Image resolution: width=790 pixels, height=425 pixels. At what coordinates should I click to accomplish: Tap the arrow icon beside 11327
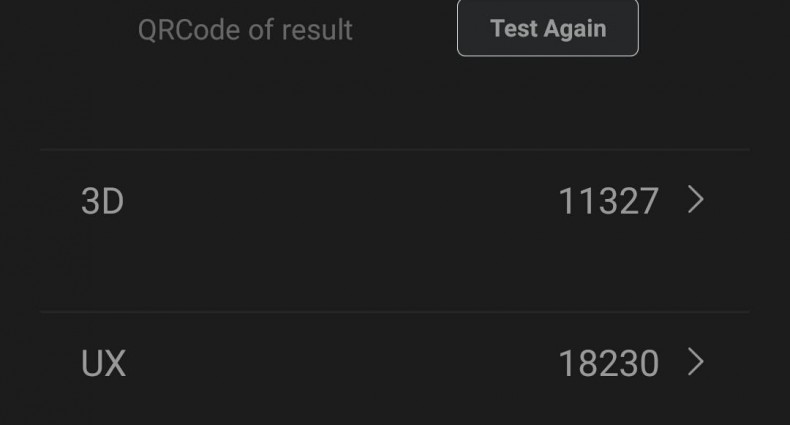[x=696, y=201]
